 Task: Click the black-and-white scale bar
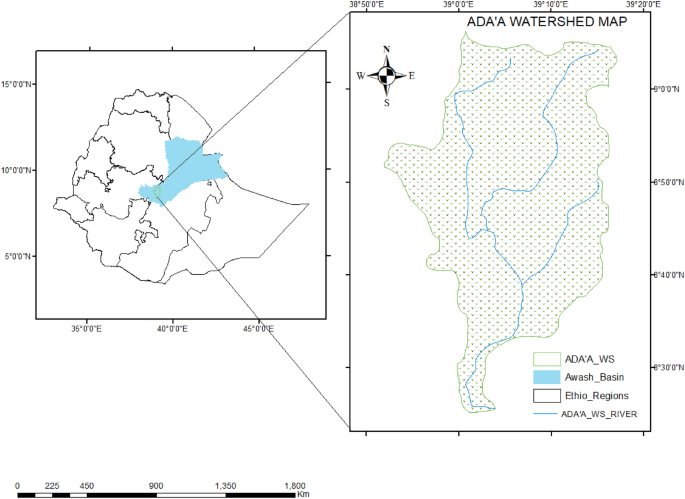(x=156, y=495)
